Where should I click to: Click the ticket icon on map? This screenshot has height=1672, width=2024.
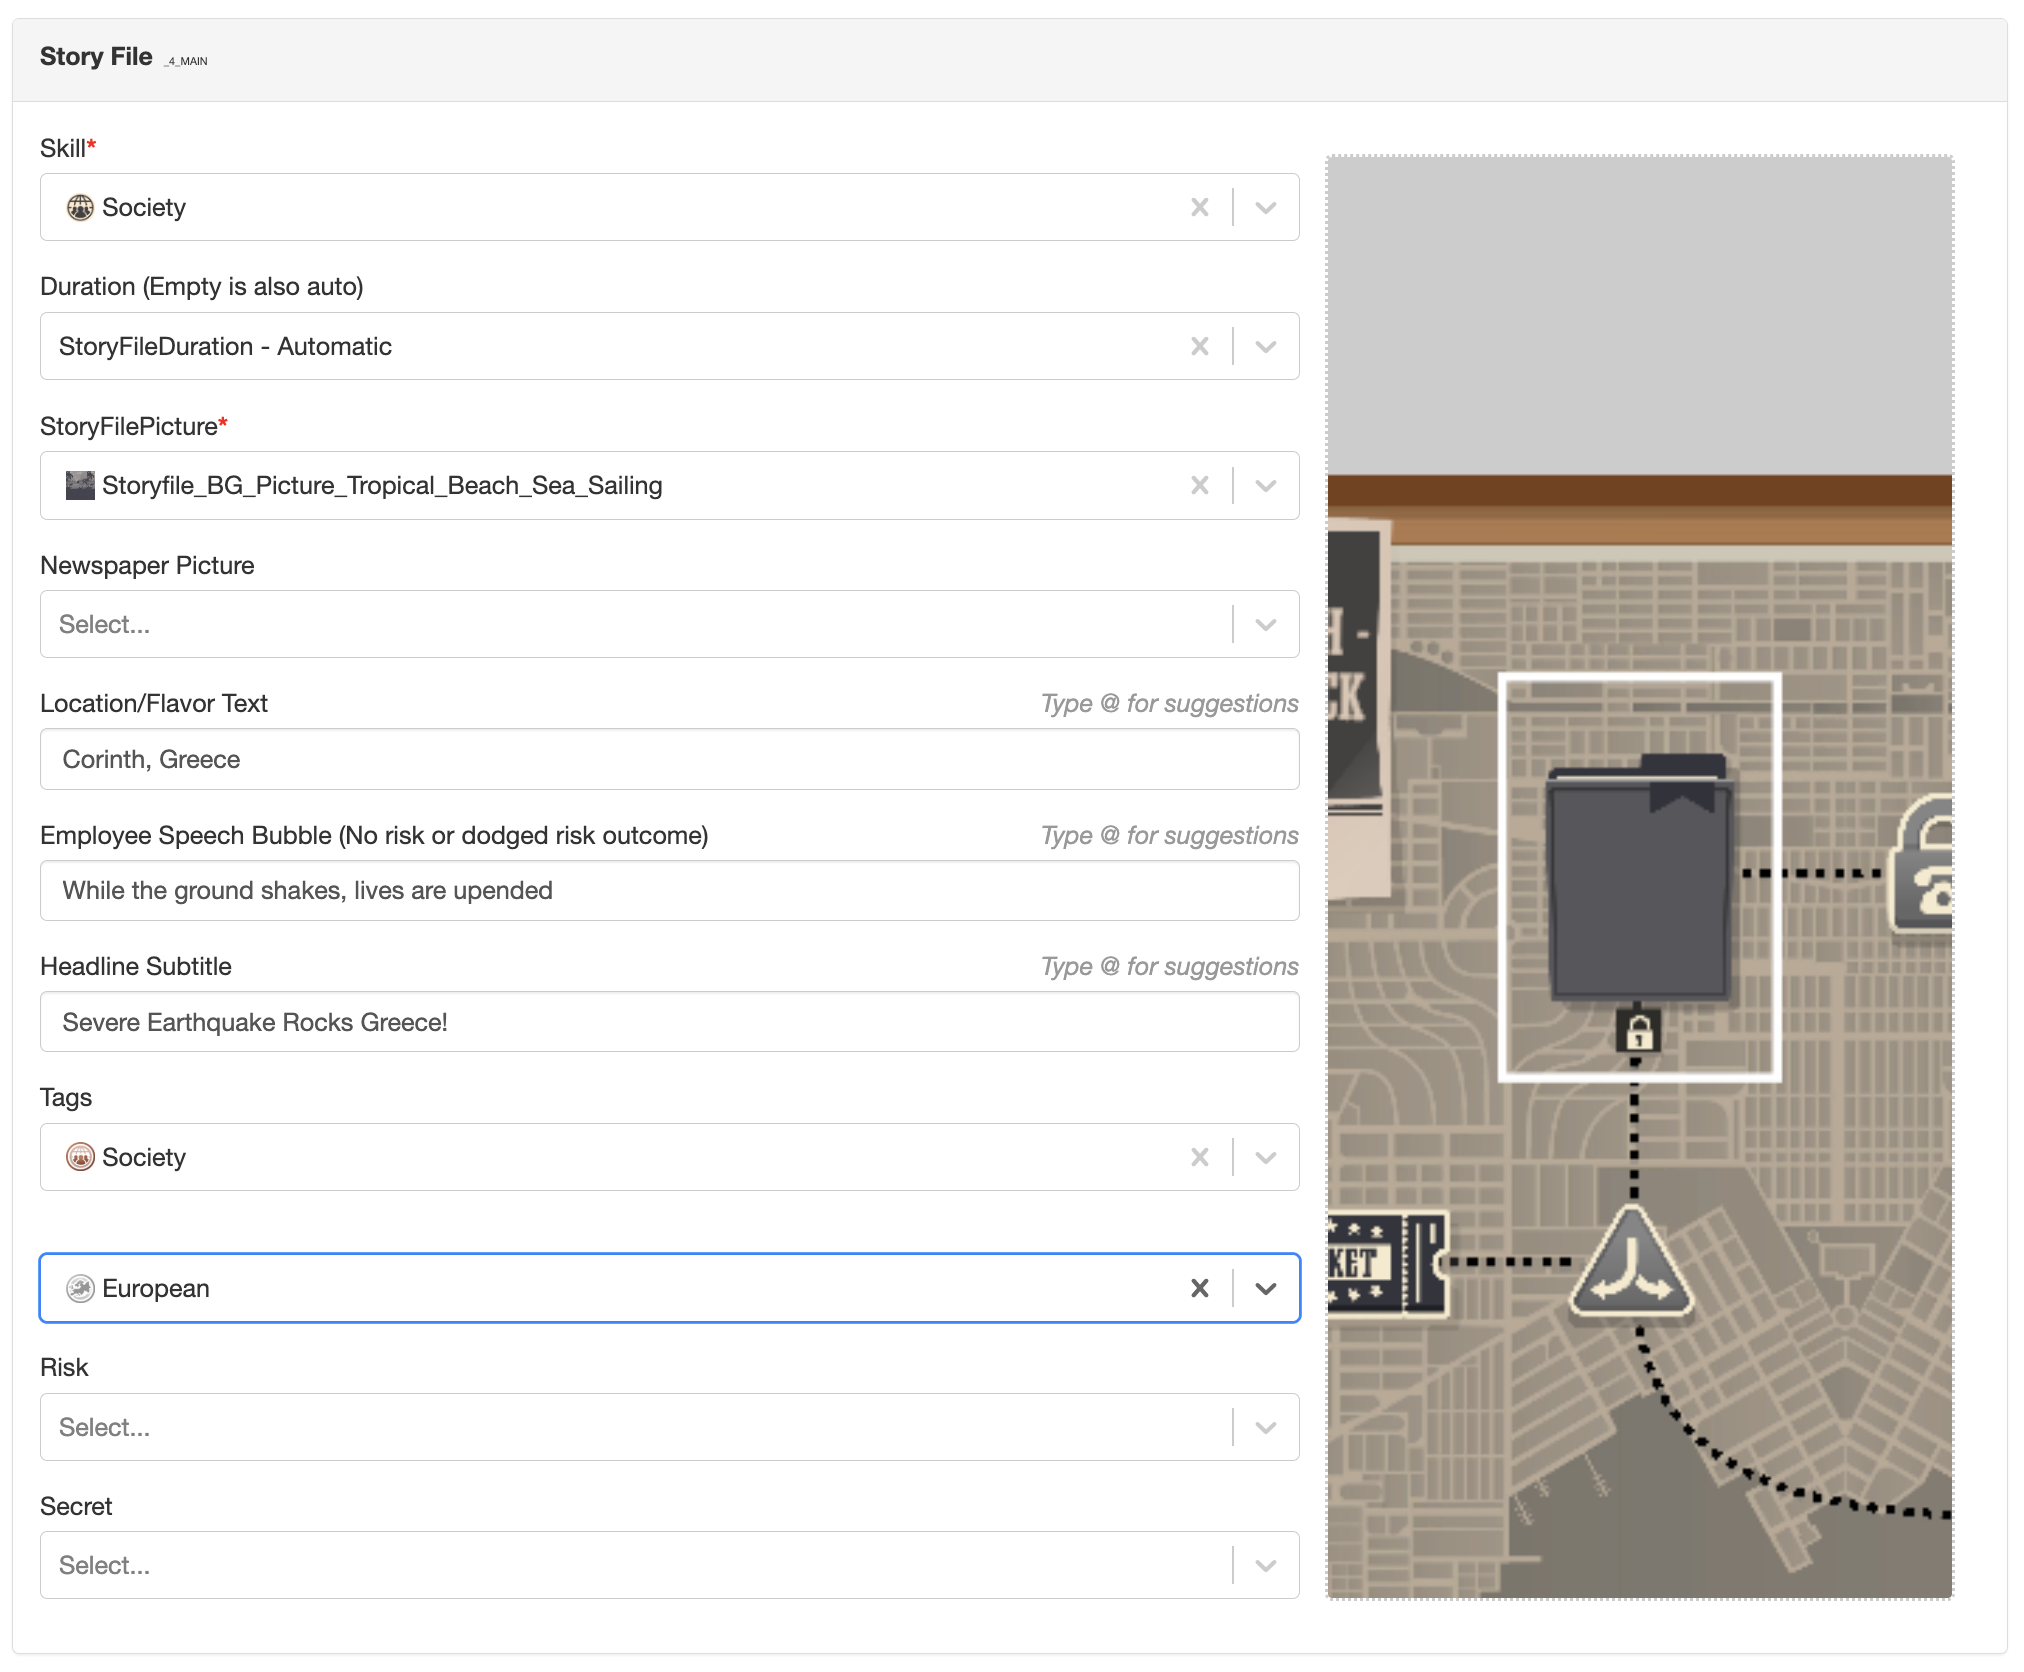(1388, 1263)
